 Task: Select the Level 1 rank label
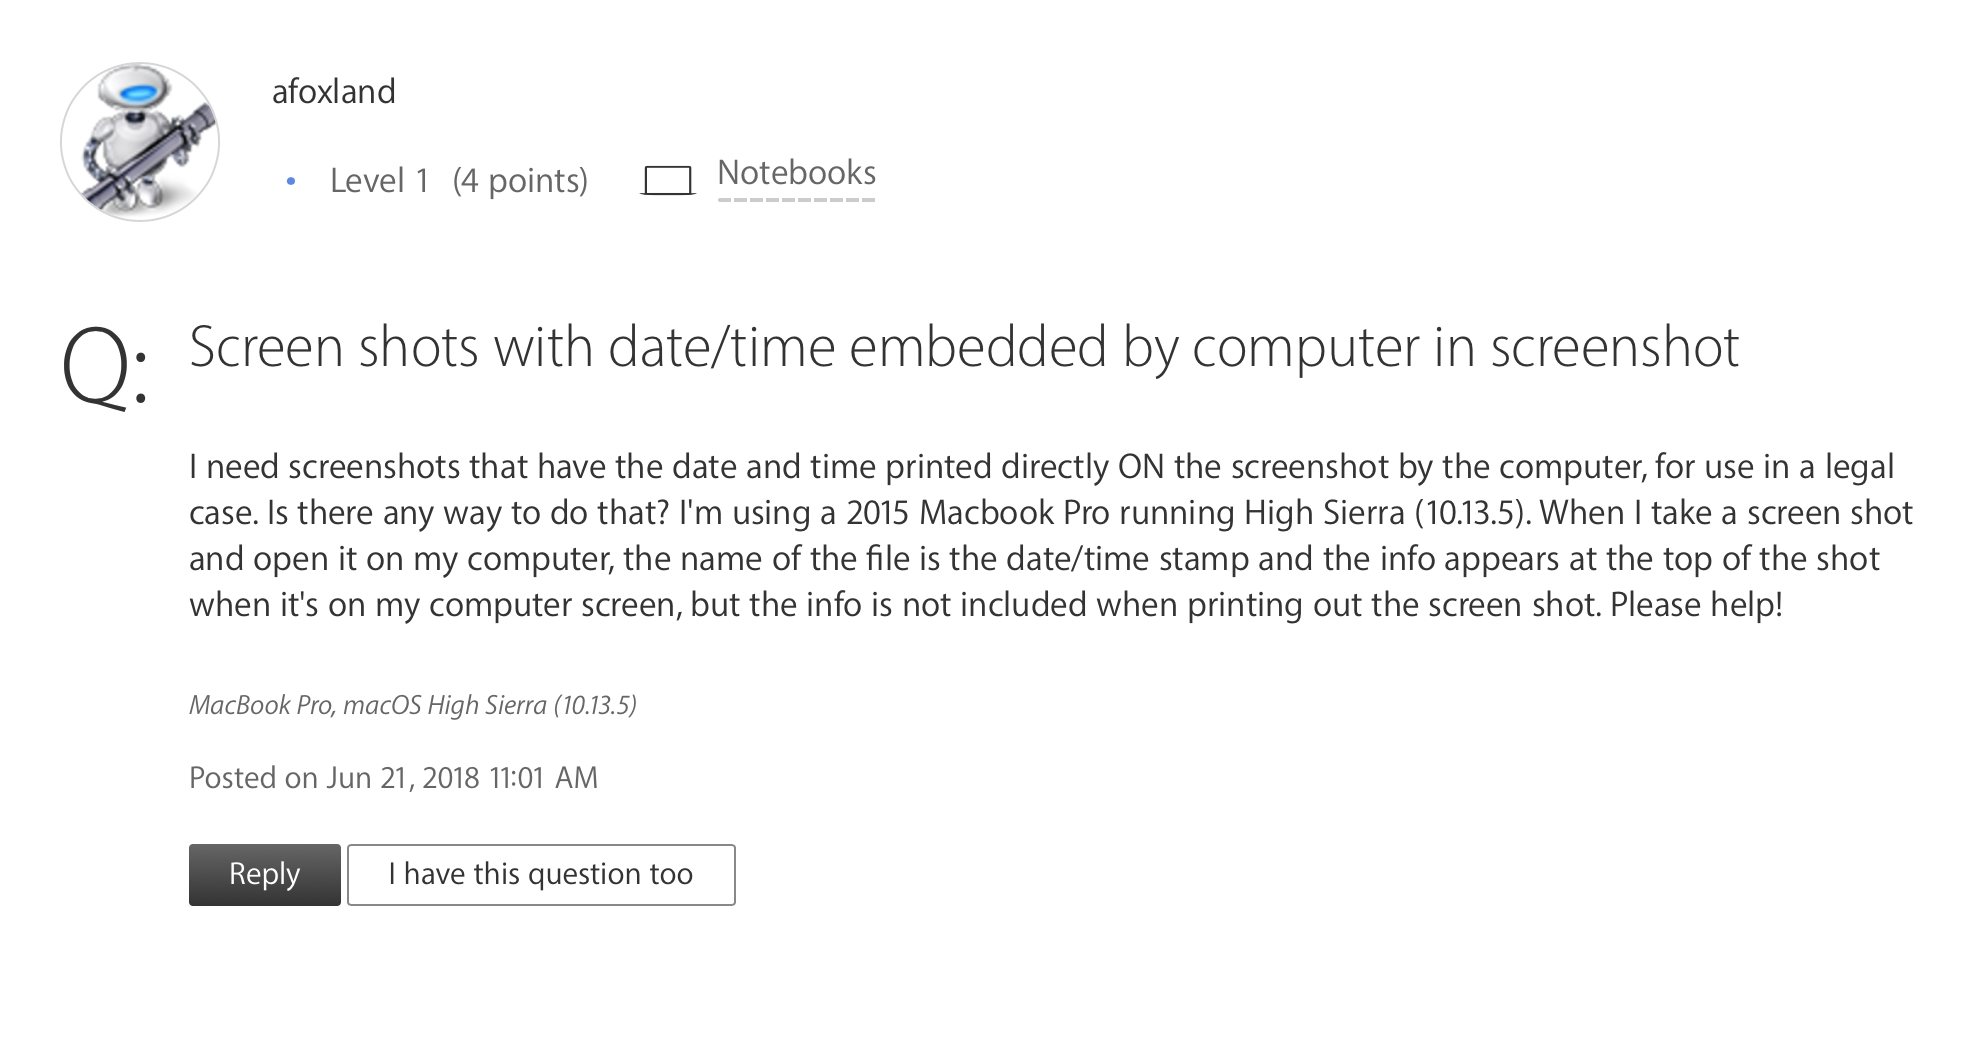tap(379, 181)
